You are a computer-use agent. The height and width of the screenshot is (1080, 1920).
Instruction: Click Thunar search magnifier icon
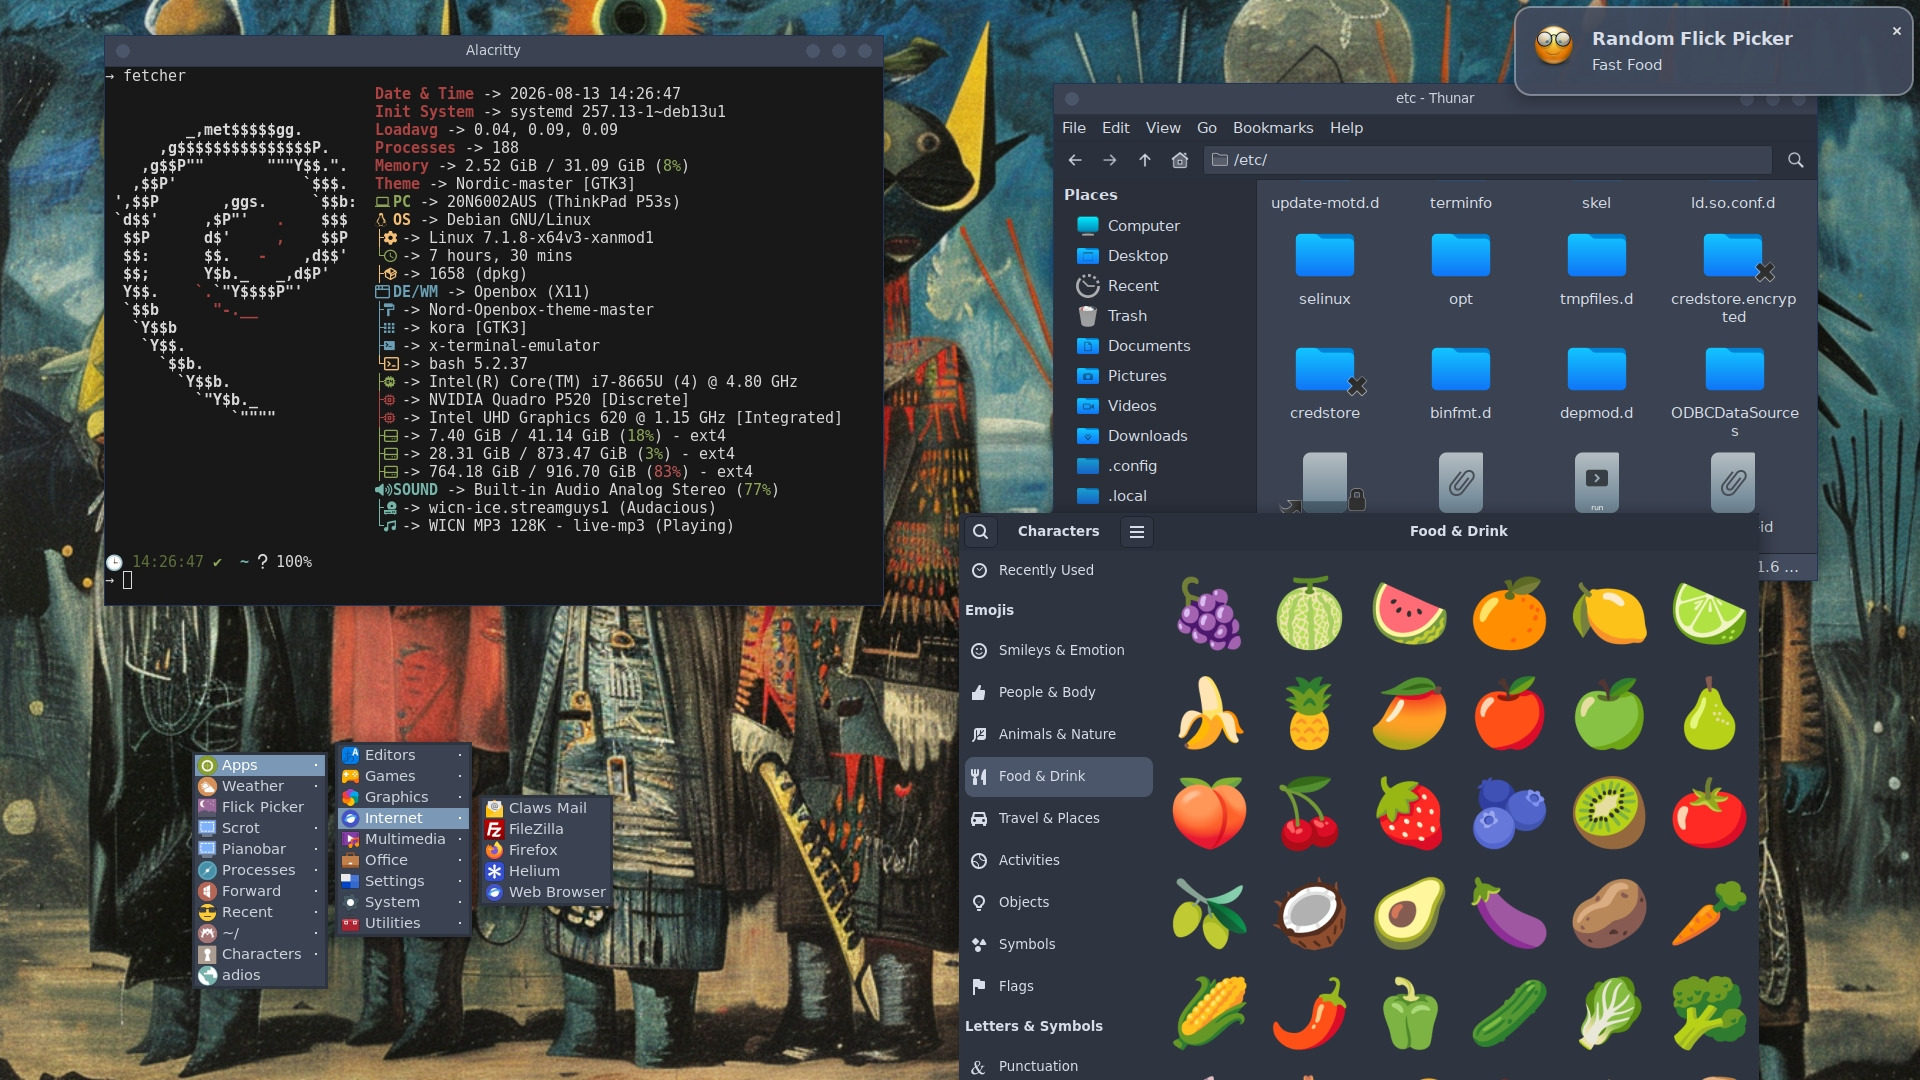(x=1796, y=160)
